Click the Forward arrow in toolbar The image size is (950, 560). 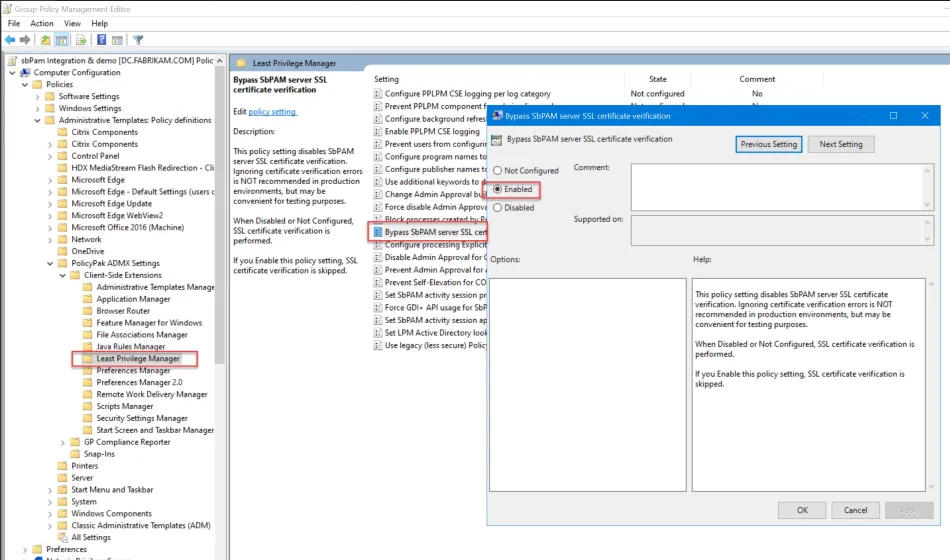[x=25, y=40]
